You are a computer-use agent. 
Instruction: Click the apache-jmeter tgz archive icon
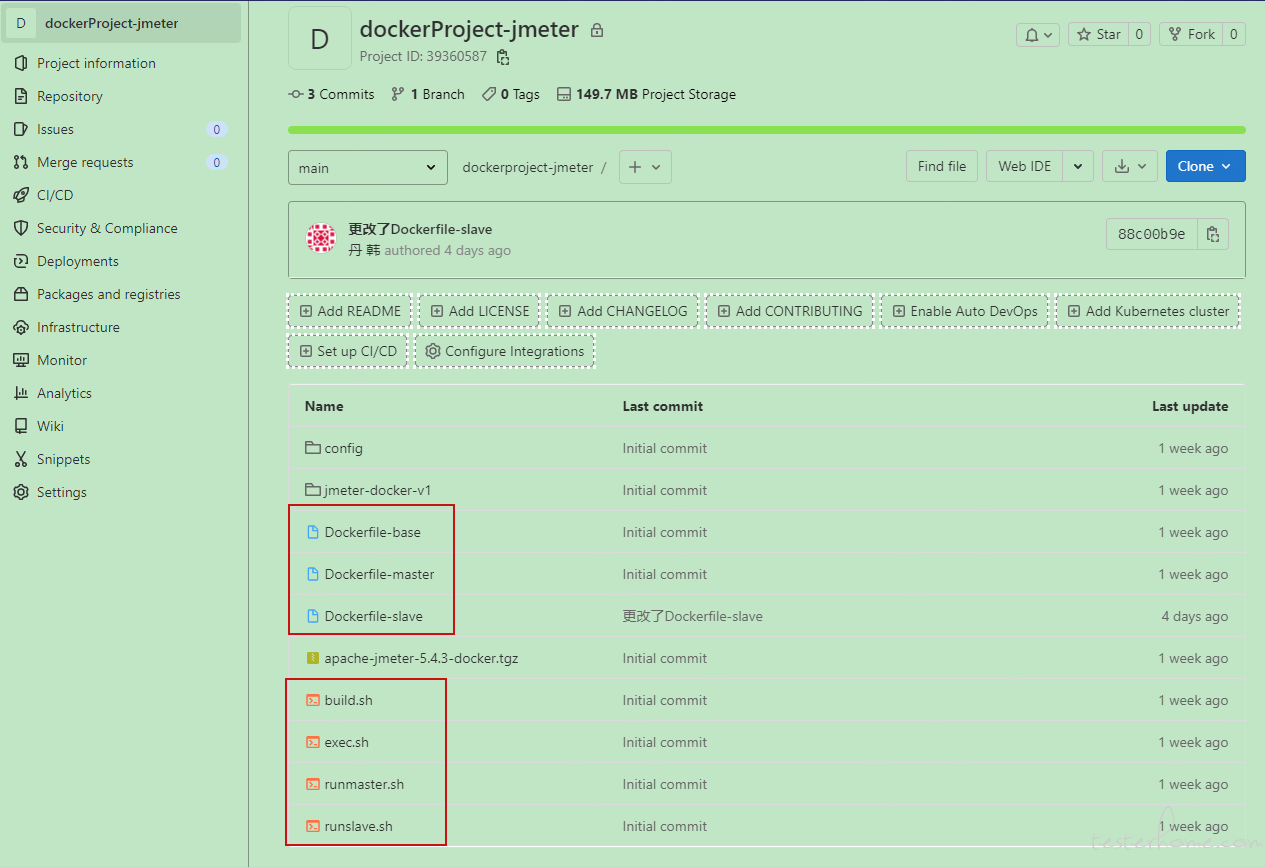point(312,658)
